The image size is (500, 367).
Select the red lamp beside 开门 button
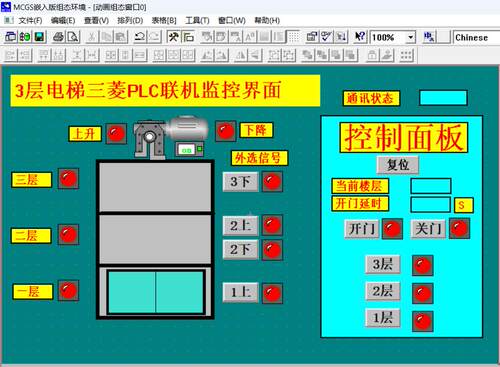pos(392,229)
